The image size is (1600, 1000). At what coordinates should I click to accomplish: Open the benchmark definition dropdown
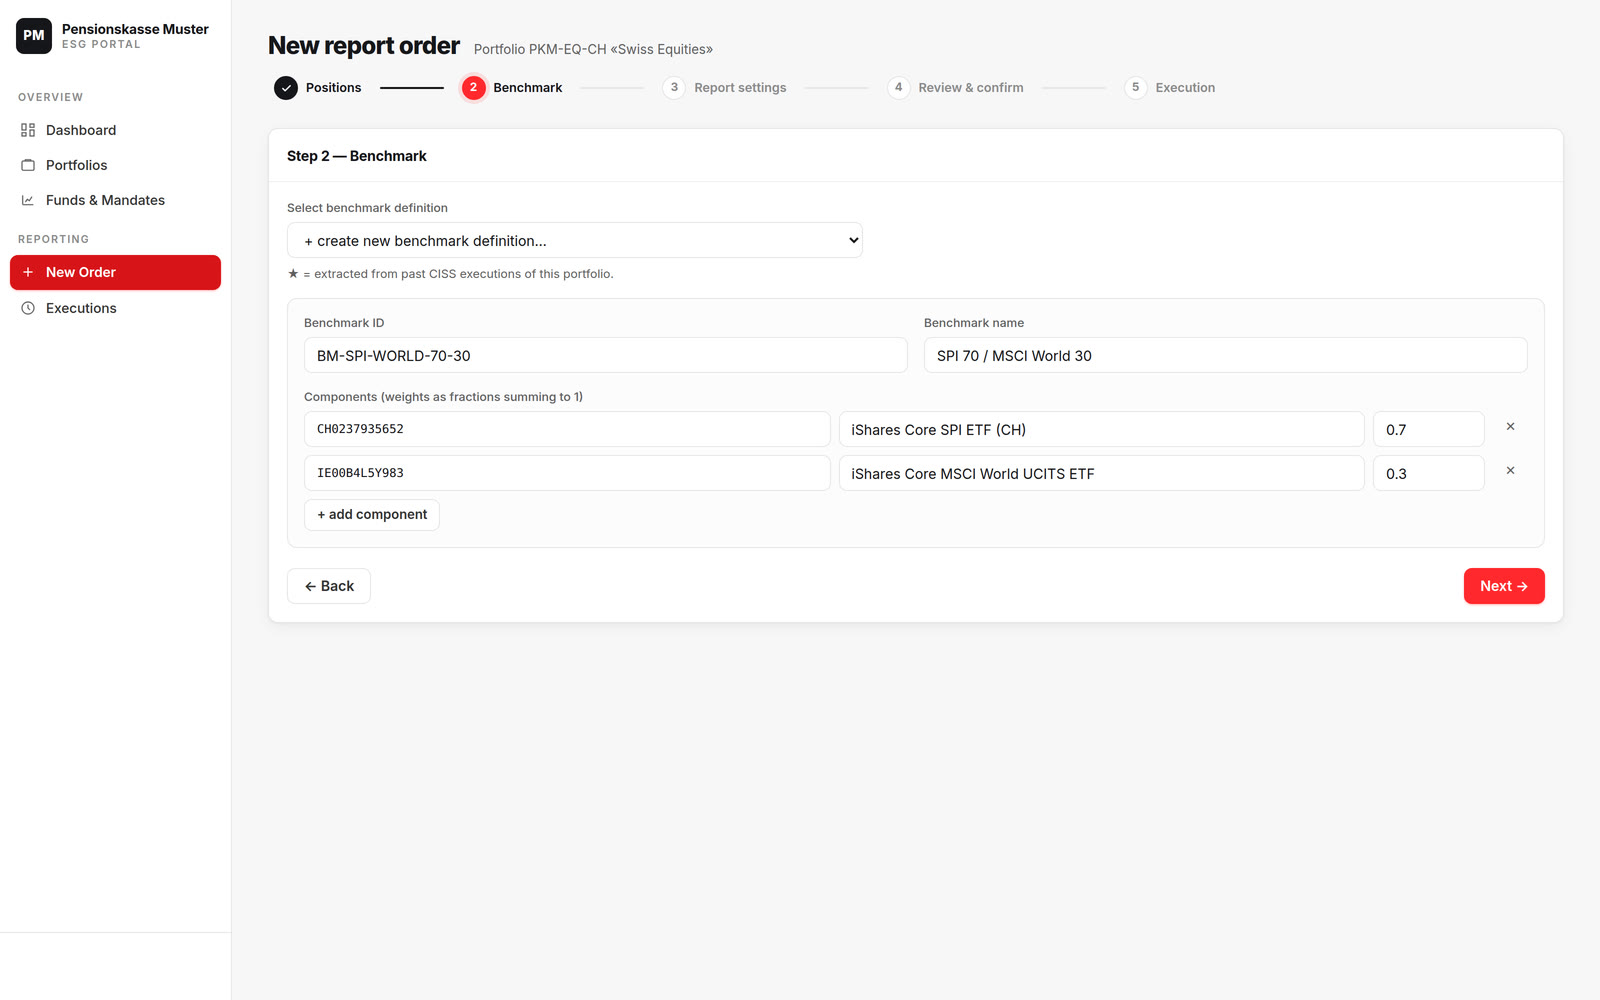tap(575, 240)
